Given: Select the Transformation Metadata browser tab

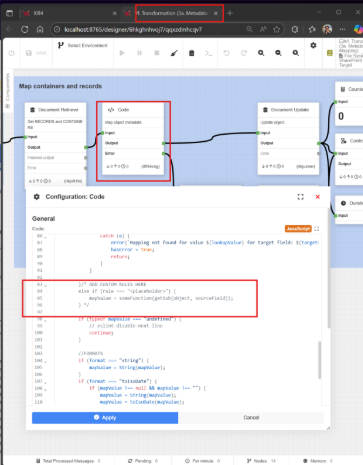Looking at the screenshot, I should coord(173,13).
